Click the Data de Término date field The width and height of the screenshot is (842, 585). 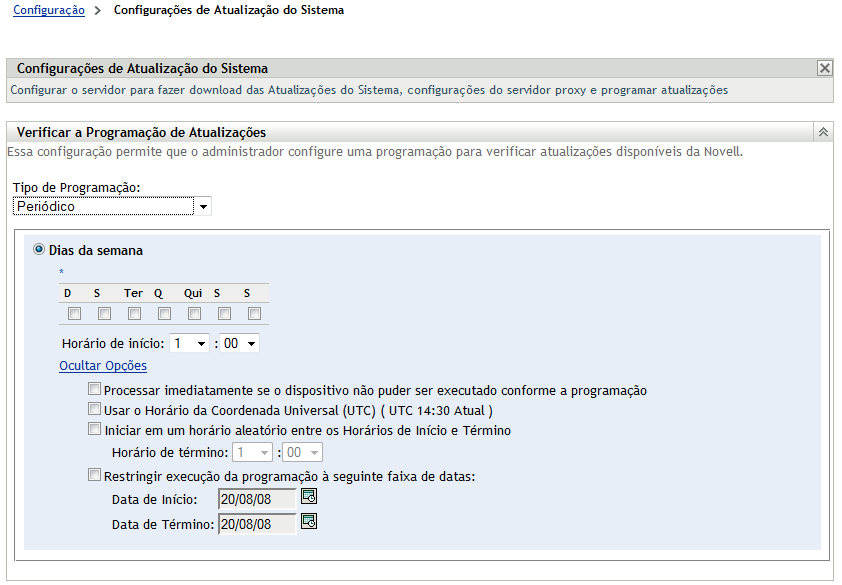click(x=257, y=524)
